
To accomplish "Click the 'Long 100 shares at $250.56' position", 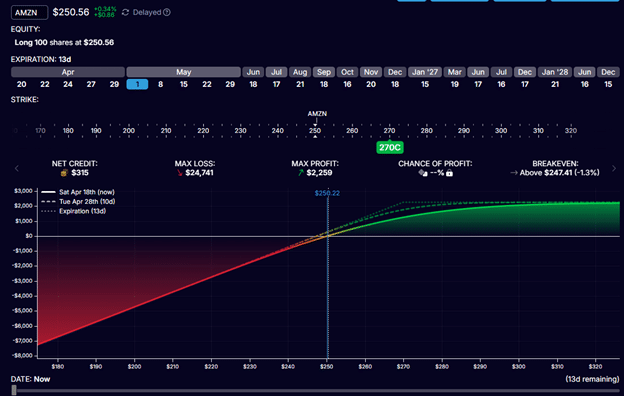I will click(x=64, y=43).
